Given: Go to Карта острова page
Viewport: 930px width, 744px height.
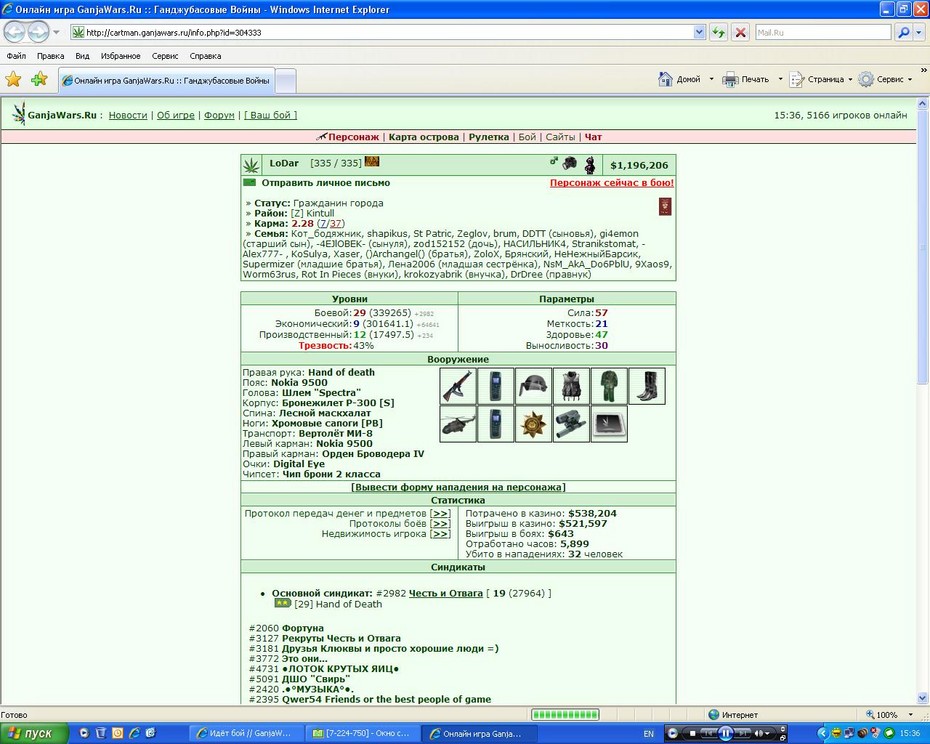Looking at the screenshot, I should pos(423,137).
